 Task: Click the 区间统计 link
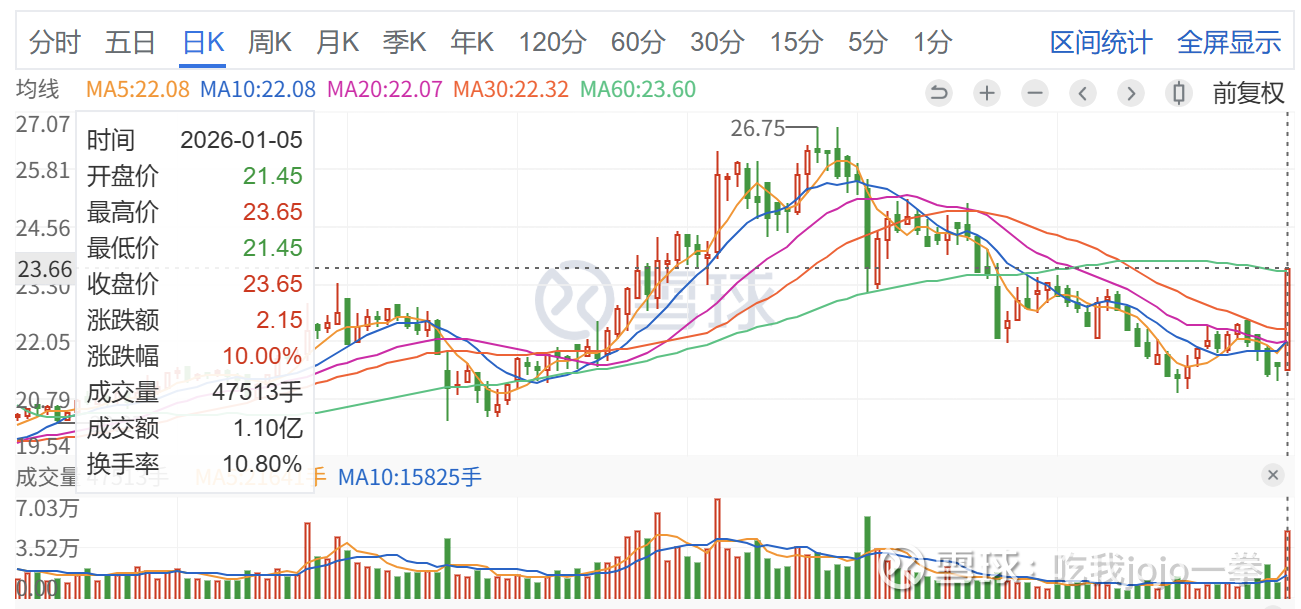[x=1101, y=43]
